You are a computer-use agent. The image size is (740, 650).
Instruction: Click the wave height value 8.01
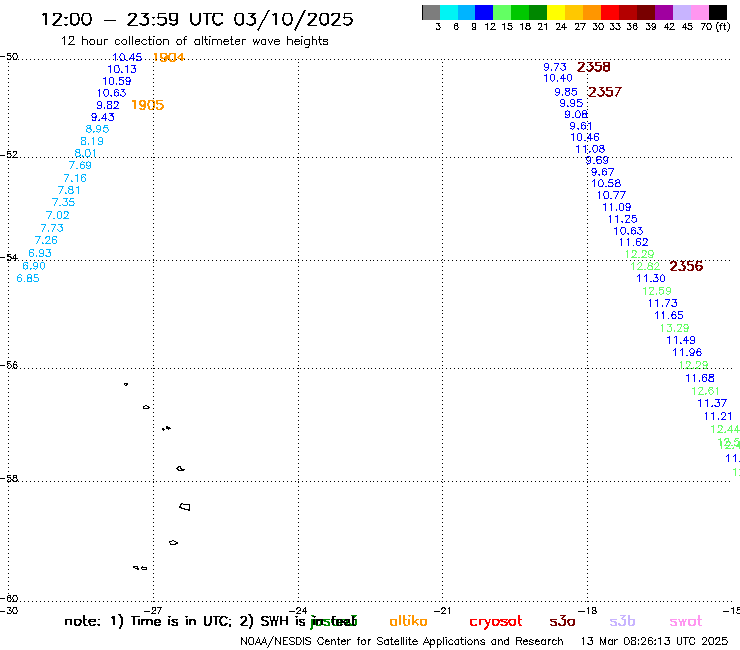coord(85,153)
